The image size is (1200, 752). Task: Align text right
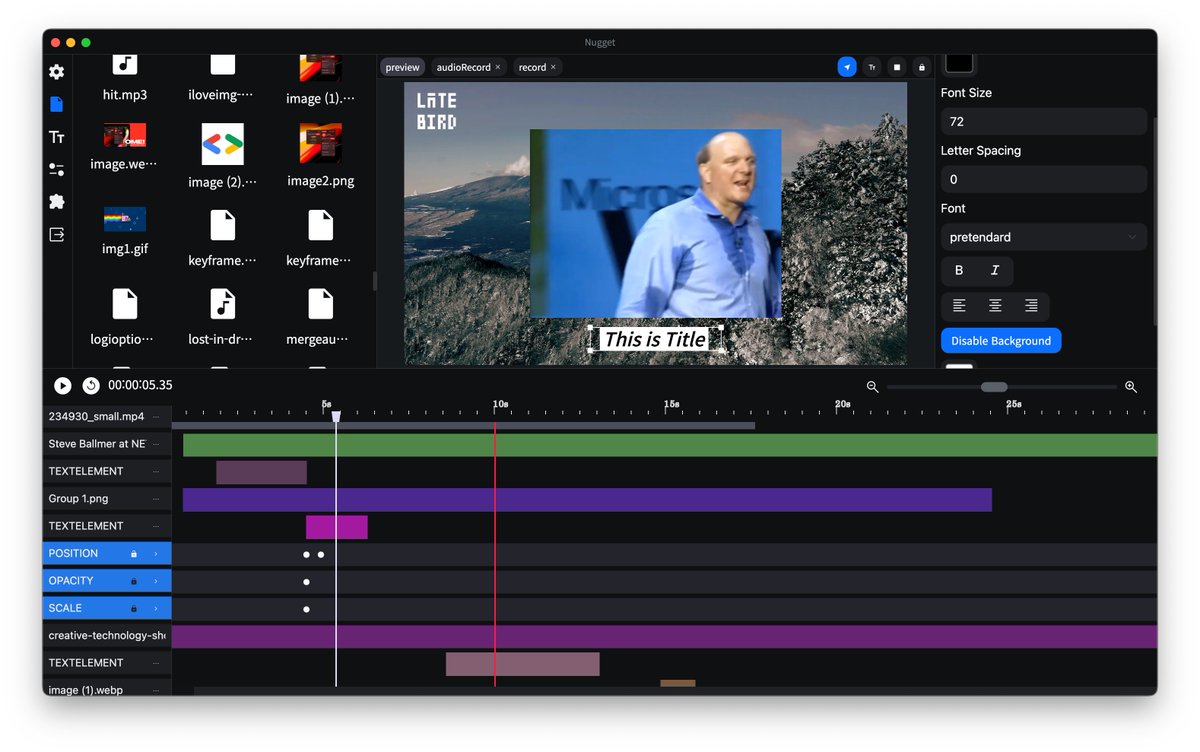[1031, 306]
